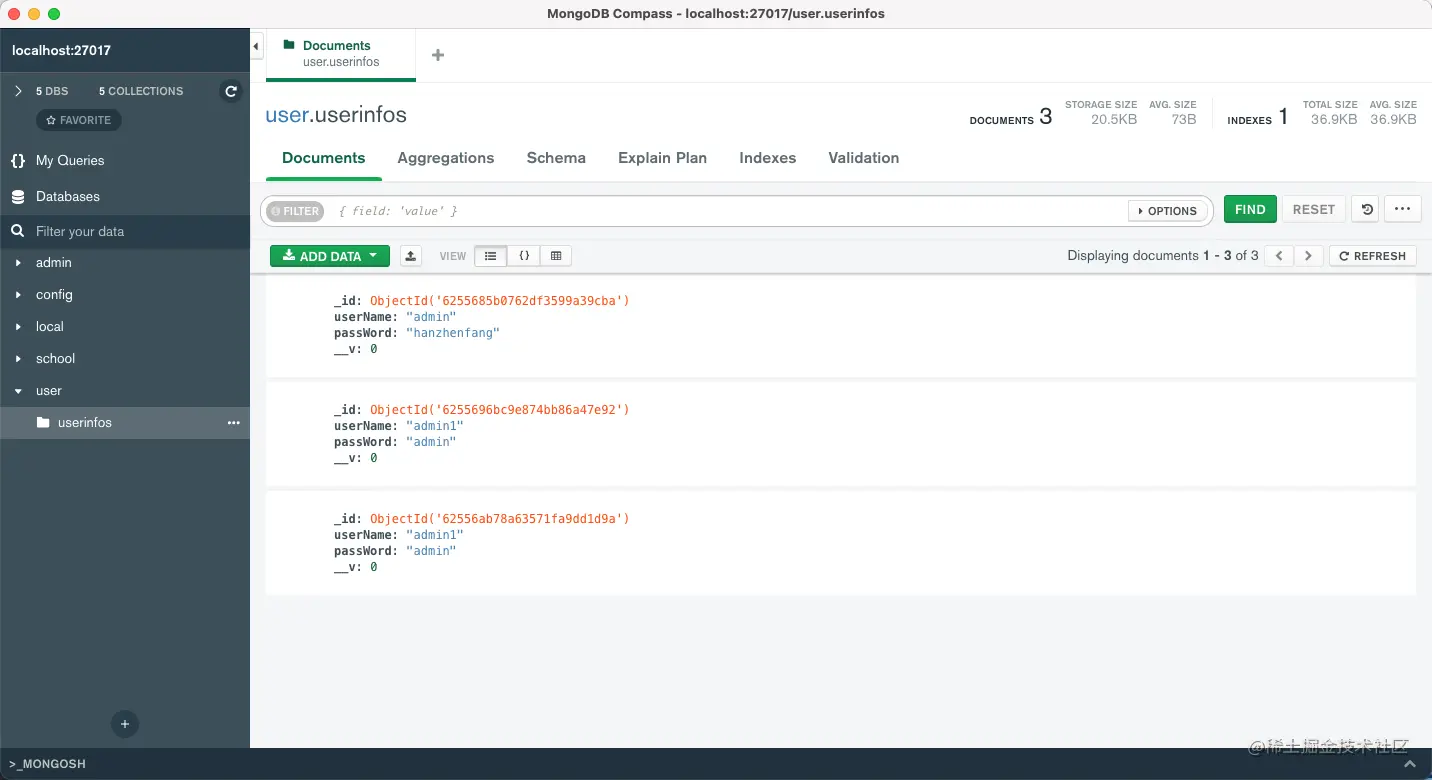Expand the admin database

tap(18, 263)
